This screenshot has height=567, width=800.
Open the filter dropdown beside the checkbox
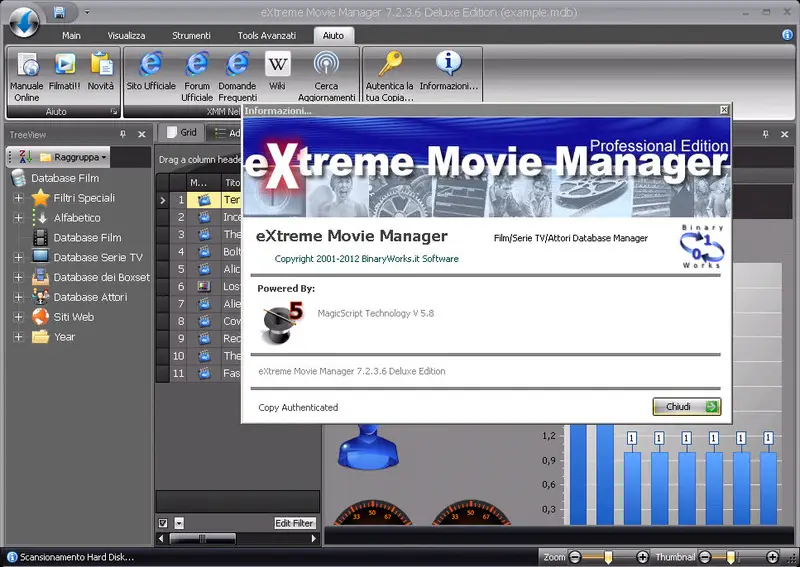pos(179,523)
